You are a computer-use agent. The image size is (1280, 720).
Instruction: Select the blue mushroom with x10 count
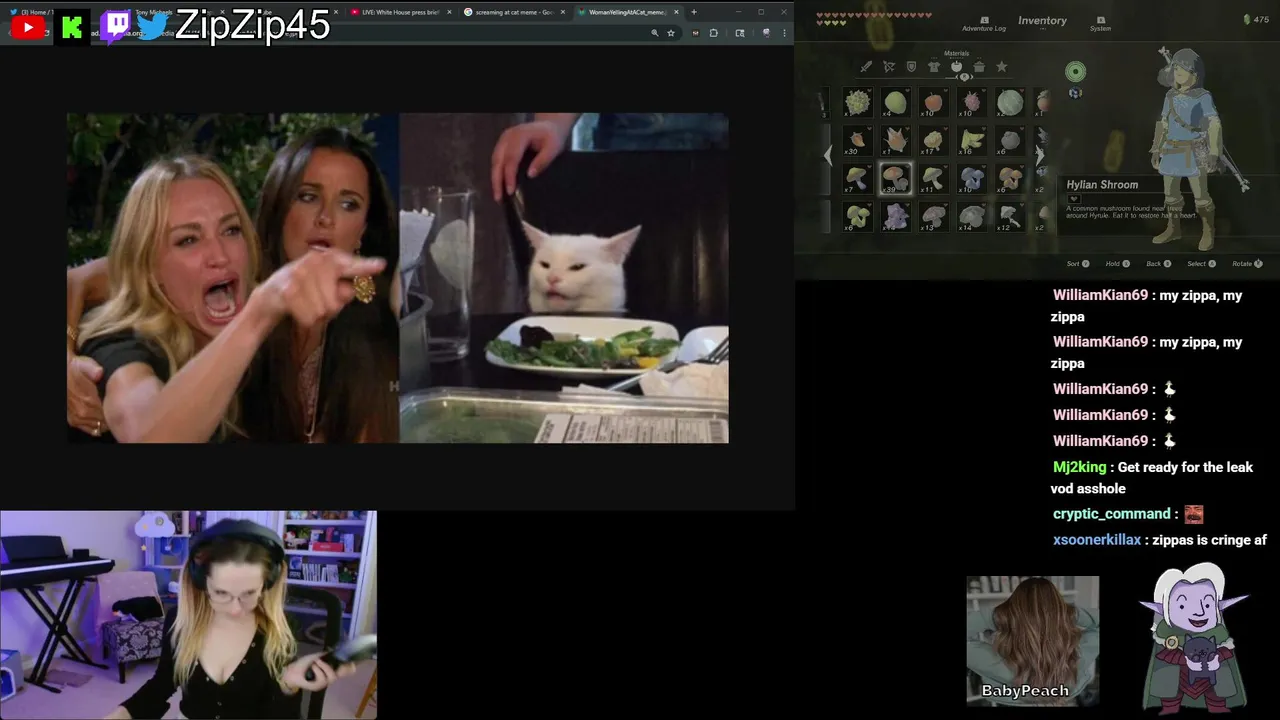(x=971, y=178)
